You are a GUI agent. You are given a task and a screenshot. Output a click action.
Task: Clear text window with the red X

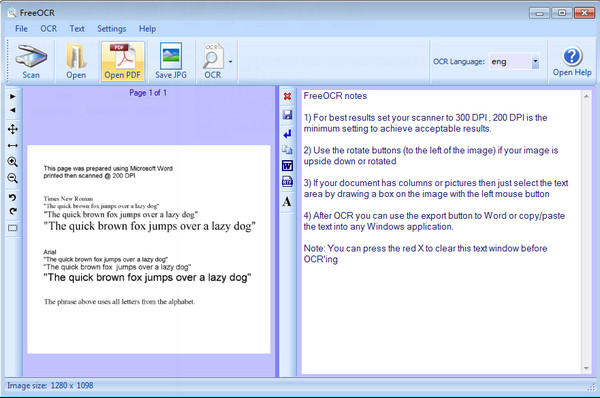287,96
